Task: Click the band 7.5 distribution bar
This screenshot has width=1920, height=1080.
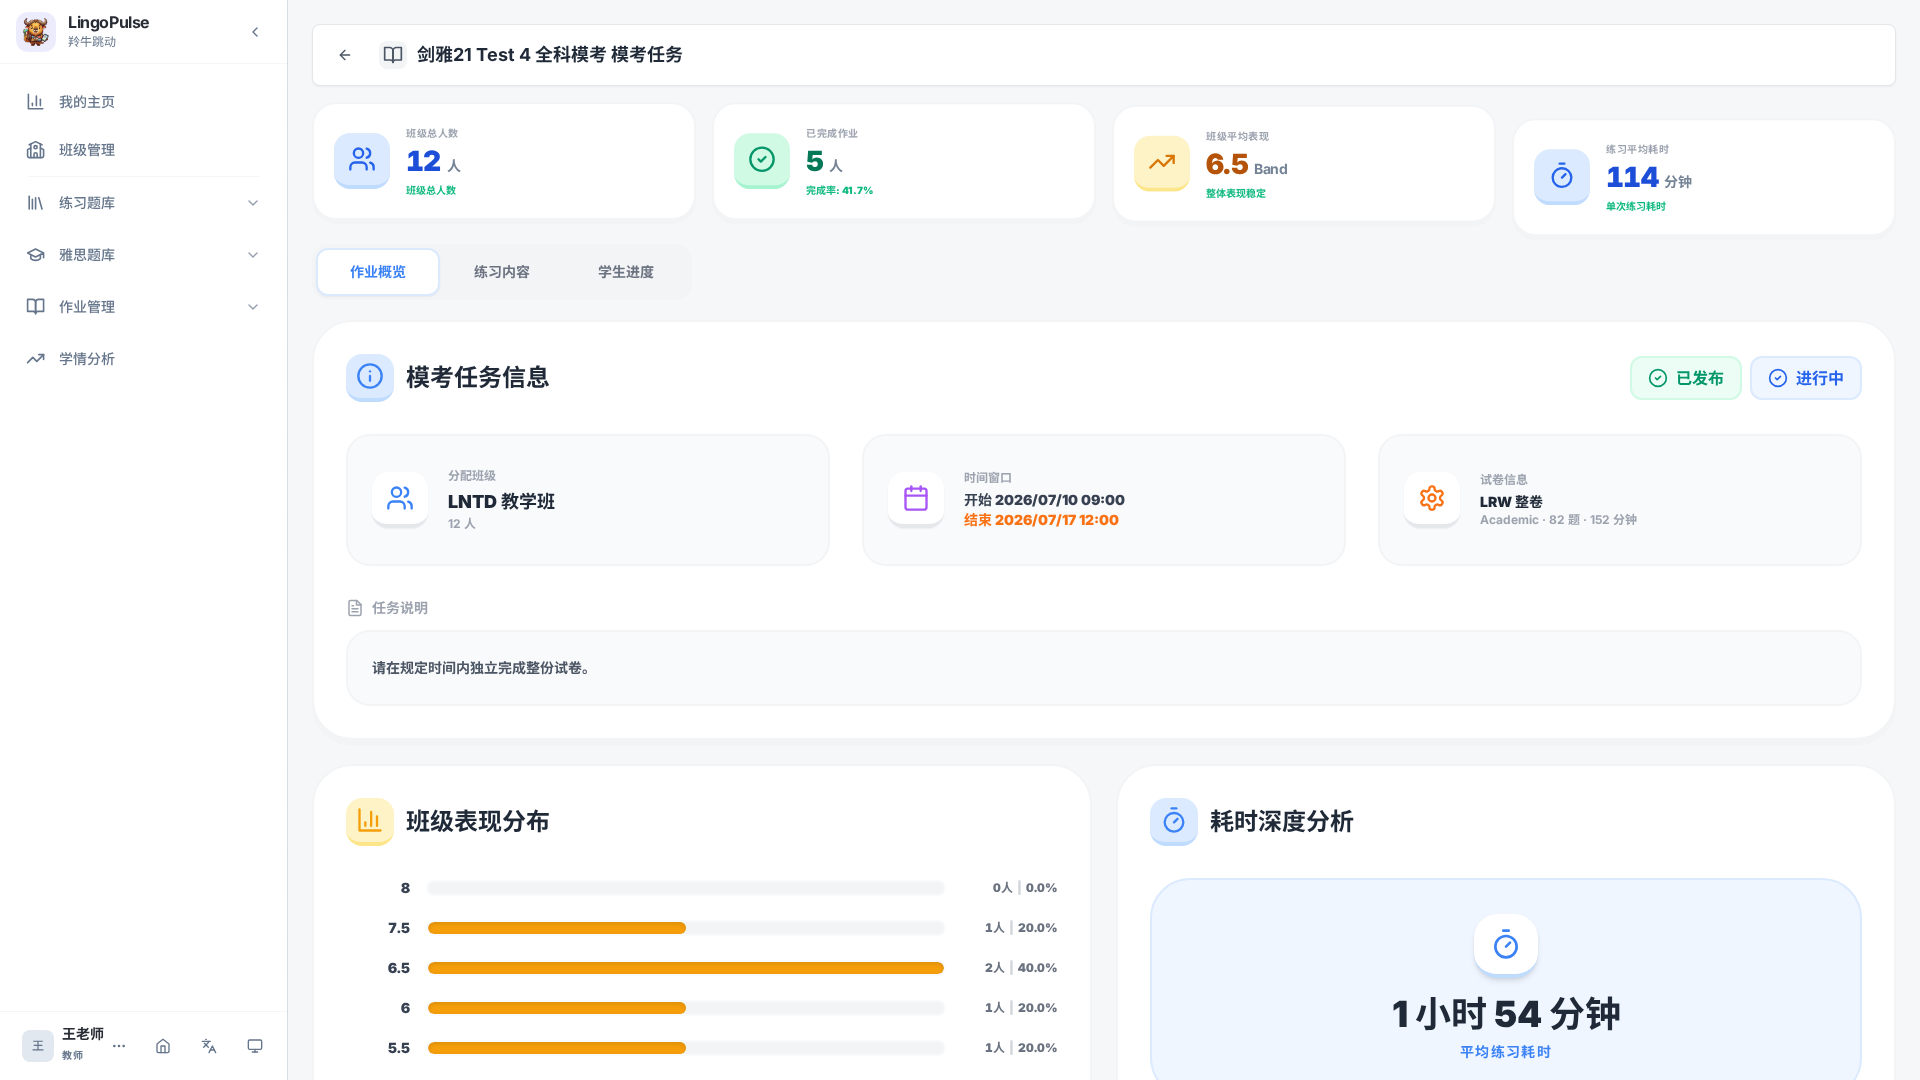Action: click(686, 928)
